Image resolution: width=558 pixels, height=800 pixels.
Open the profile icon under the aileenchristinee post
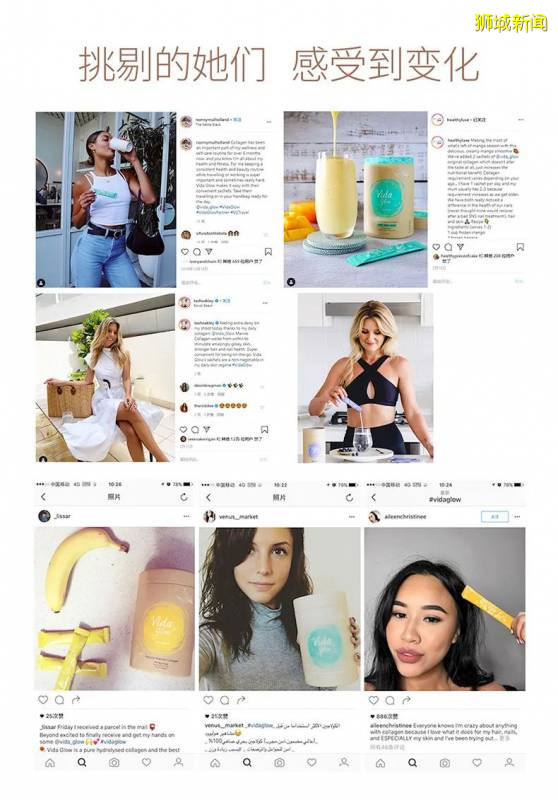point(509,763)
